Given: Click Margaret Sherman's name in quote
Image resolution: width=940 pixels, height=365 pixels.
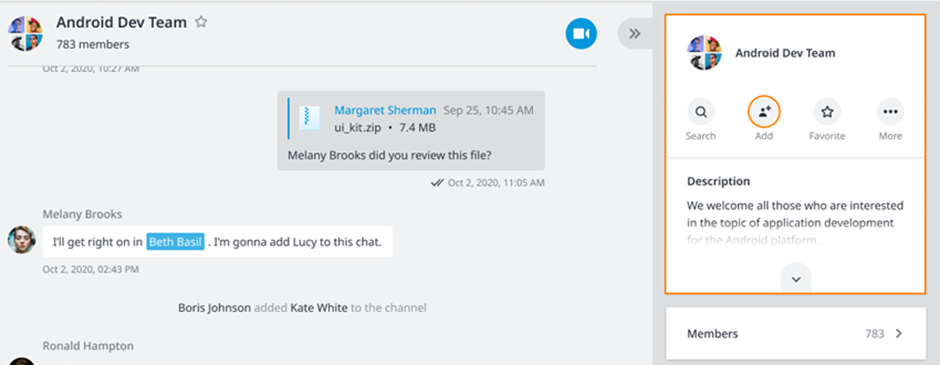Looking at the screenshot, I should pyautogui.click(x=385, y=110).
